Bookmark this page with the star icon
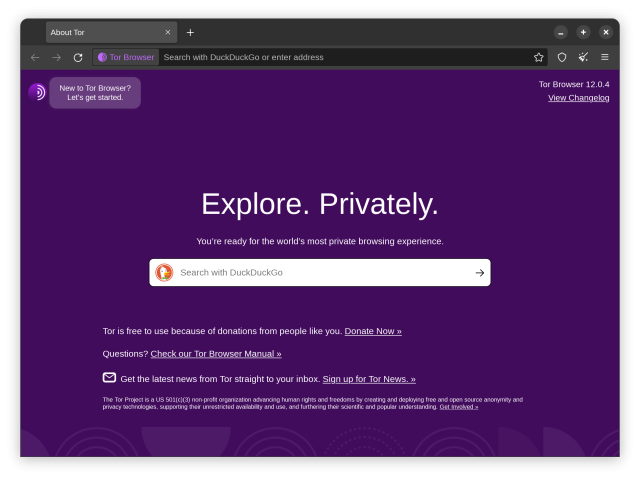Viewport: 640px width, 479px height. [x=539, y=58]
